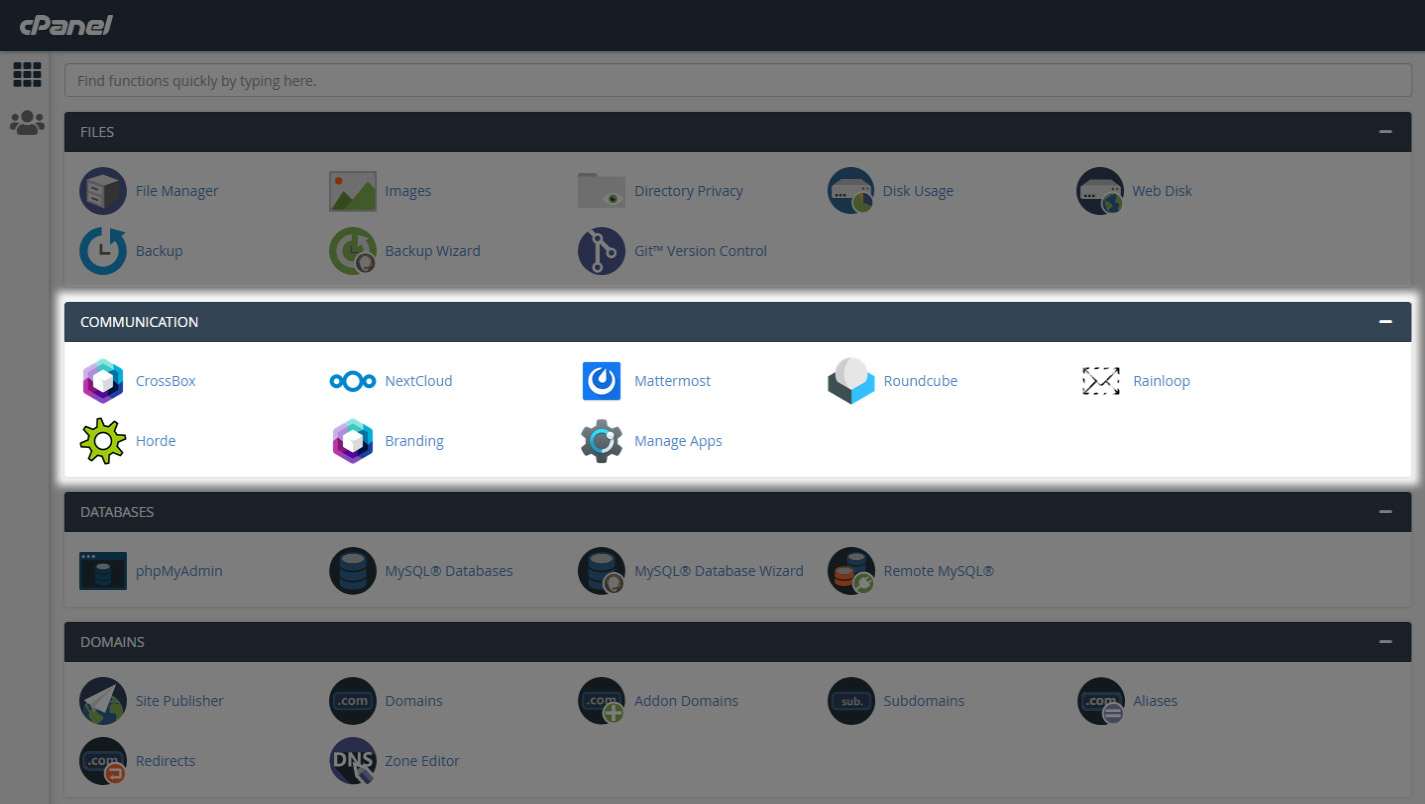This screenshot has width=1425, height=804.
Task: Launch the MySQL Database Wizard
Action: [601, 571]
